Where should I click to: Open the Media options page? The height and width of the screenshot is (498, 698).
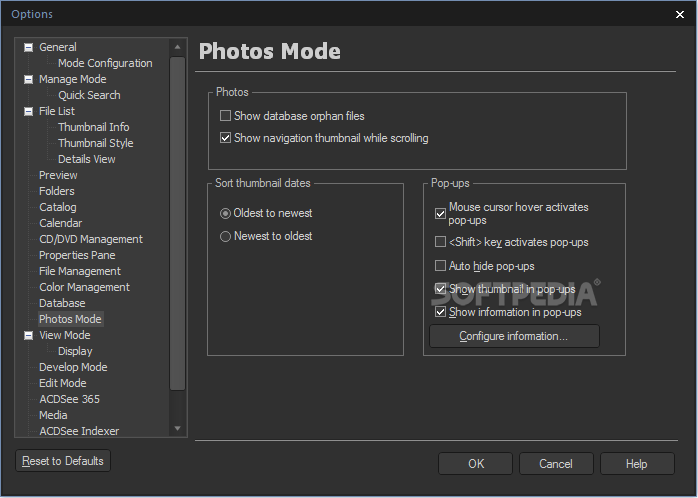[53, 416]
